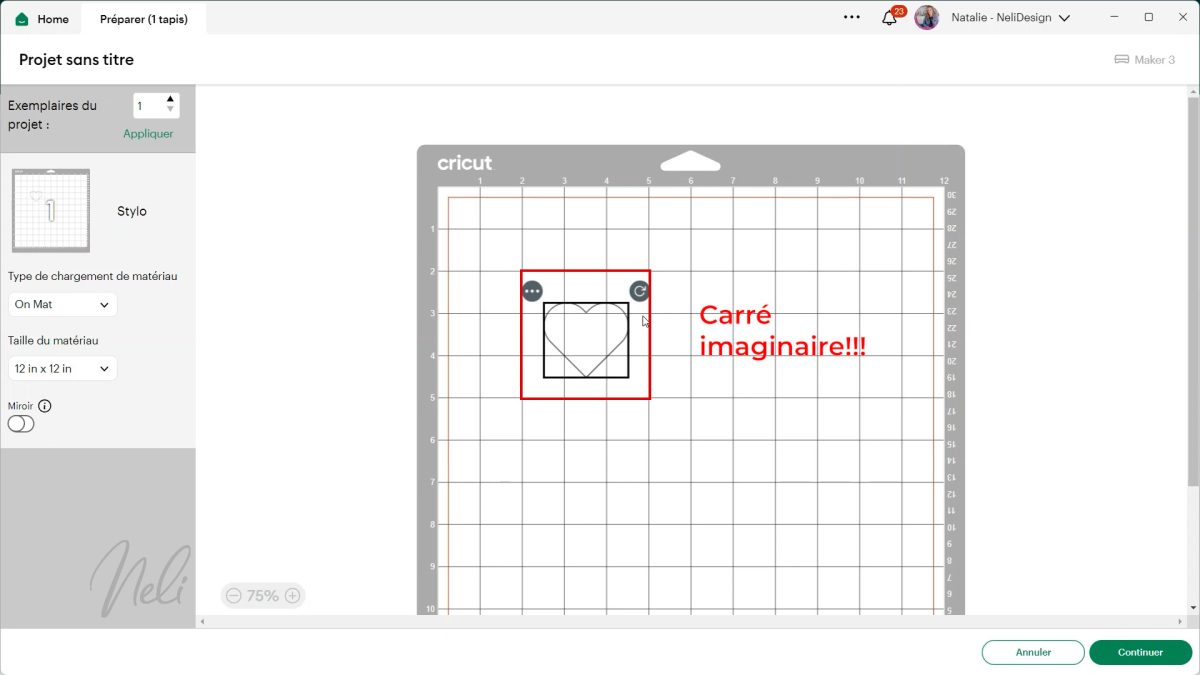Increase project copies with the up stepper arrow
The height and width of the screenshot is (675, 1200).
click(x=172, y=99)
